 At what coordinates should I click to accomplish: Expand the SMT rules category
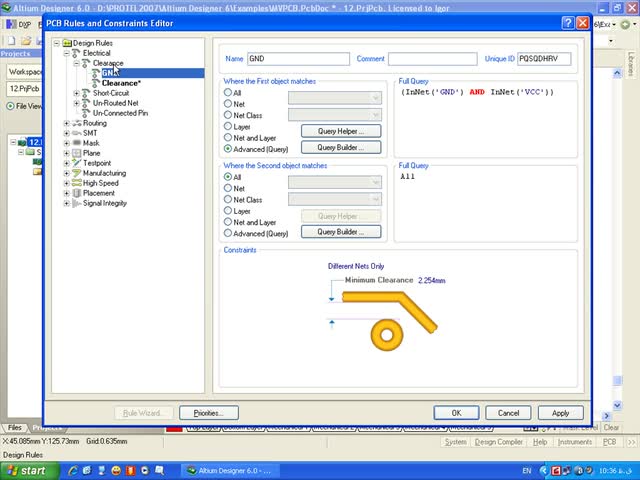(67, 133)
